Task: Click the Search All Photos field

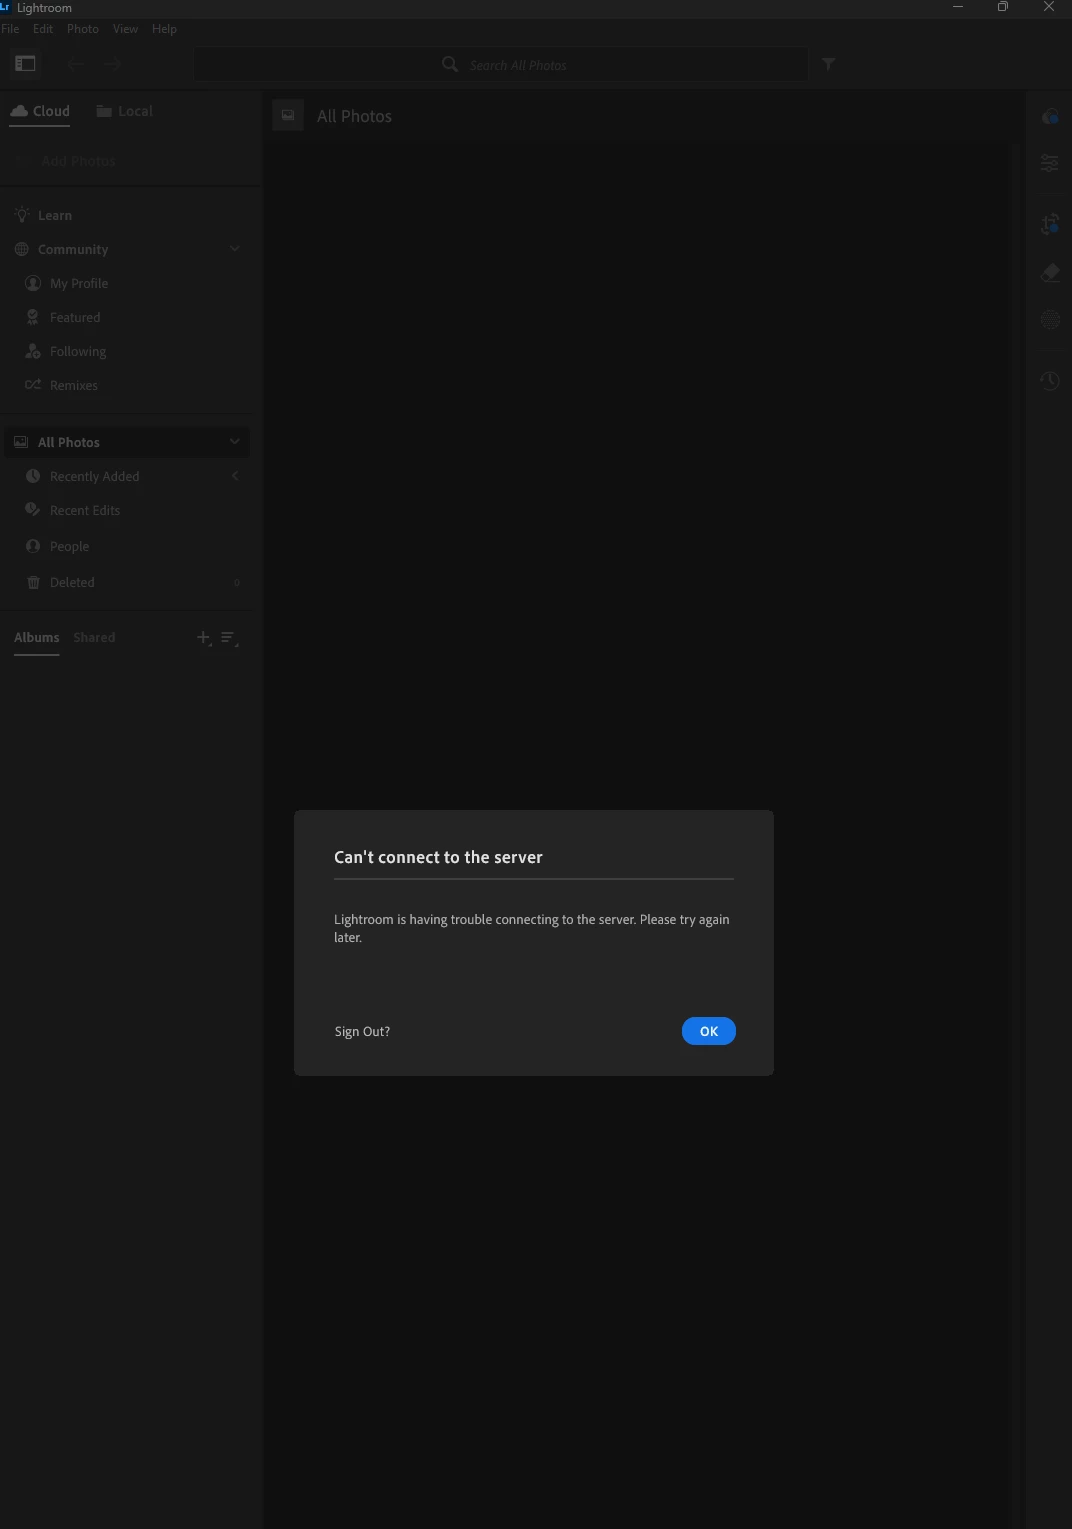Action: point(502,64)
